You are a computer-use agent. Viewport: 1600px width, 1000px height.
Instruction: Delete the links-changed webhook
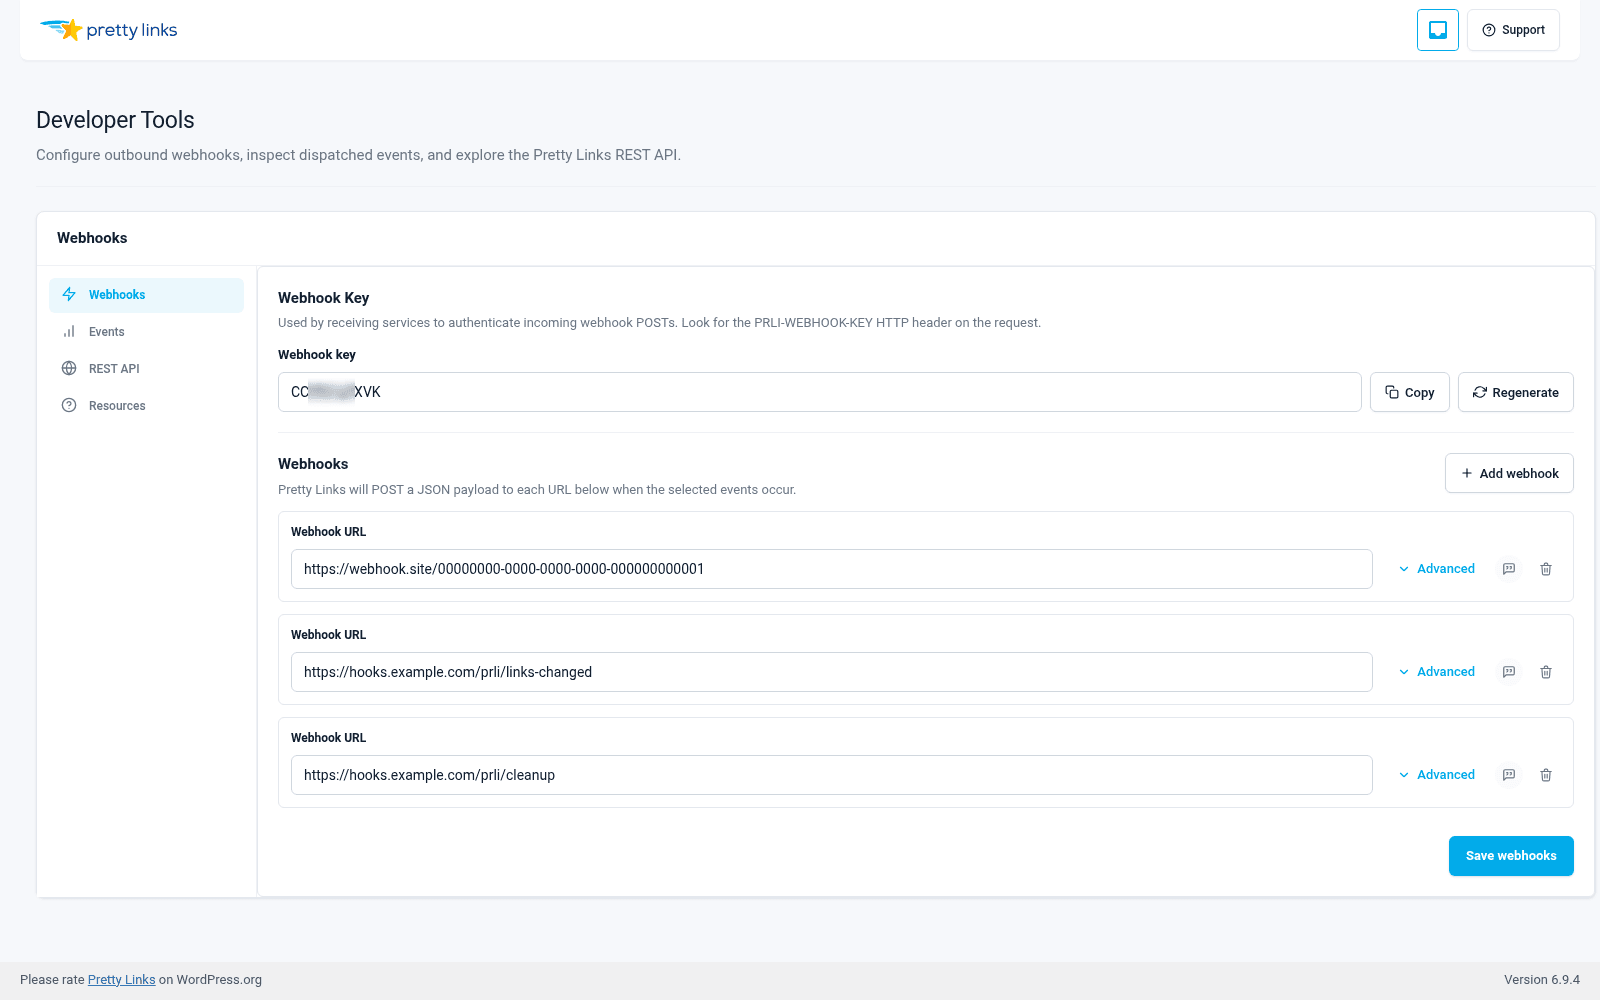[x=1546, y=672]
